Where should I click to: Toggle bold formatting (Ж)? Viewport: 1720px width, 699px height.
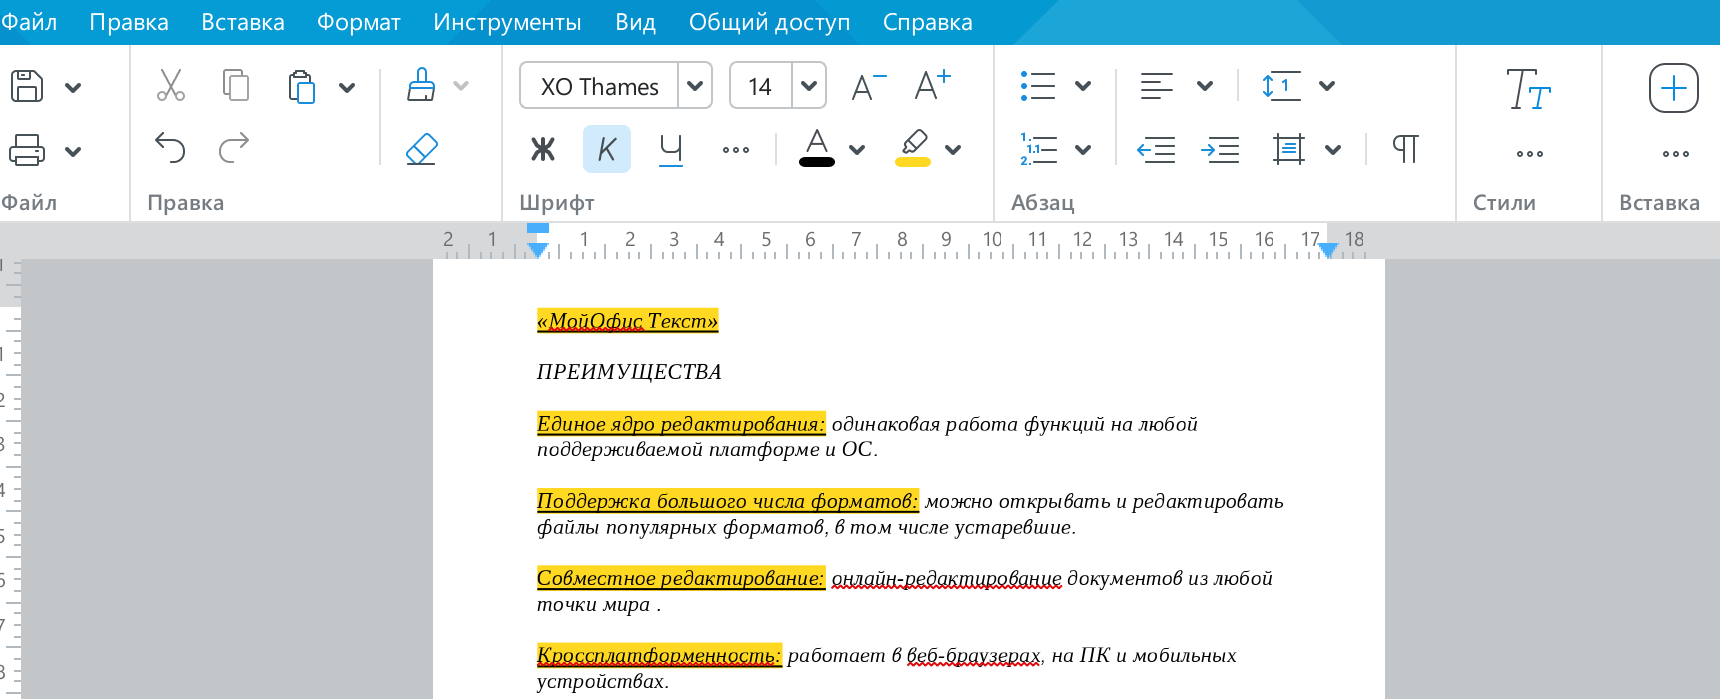[543, 149]
